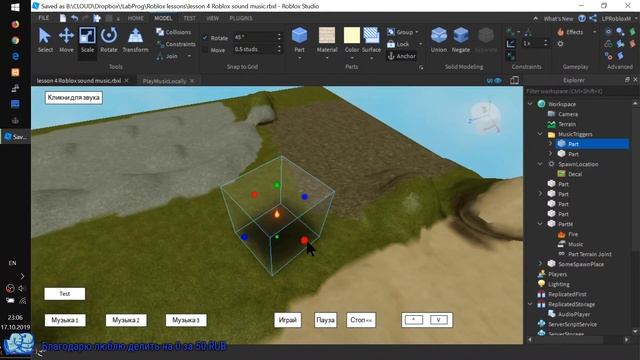Open the Share icon in title ribbon
The width and height of the screenshot is (640, 360).
coord(593,18)
